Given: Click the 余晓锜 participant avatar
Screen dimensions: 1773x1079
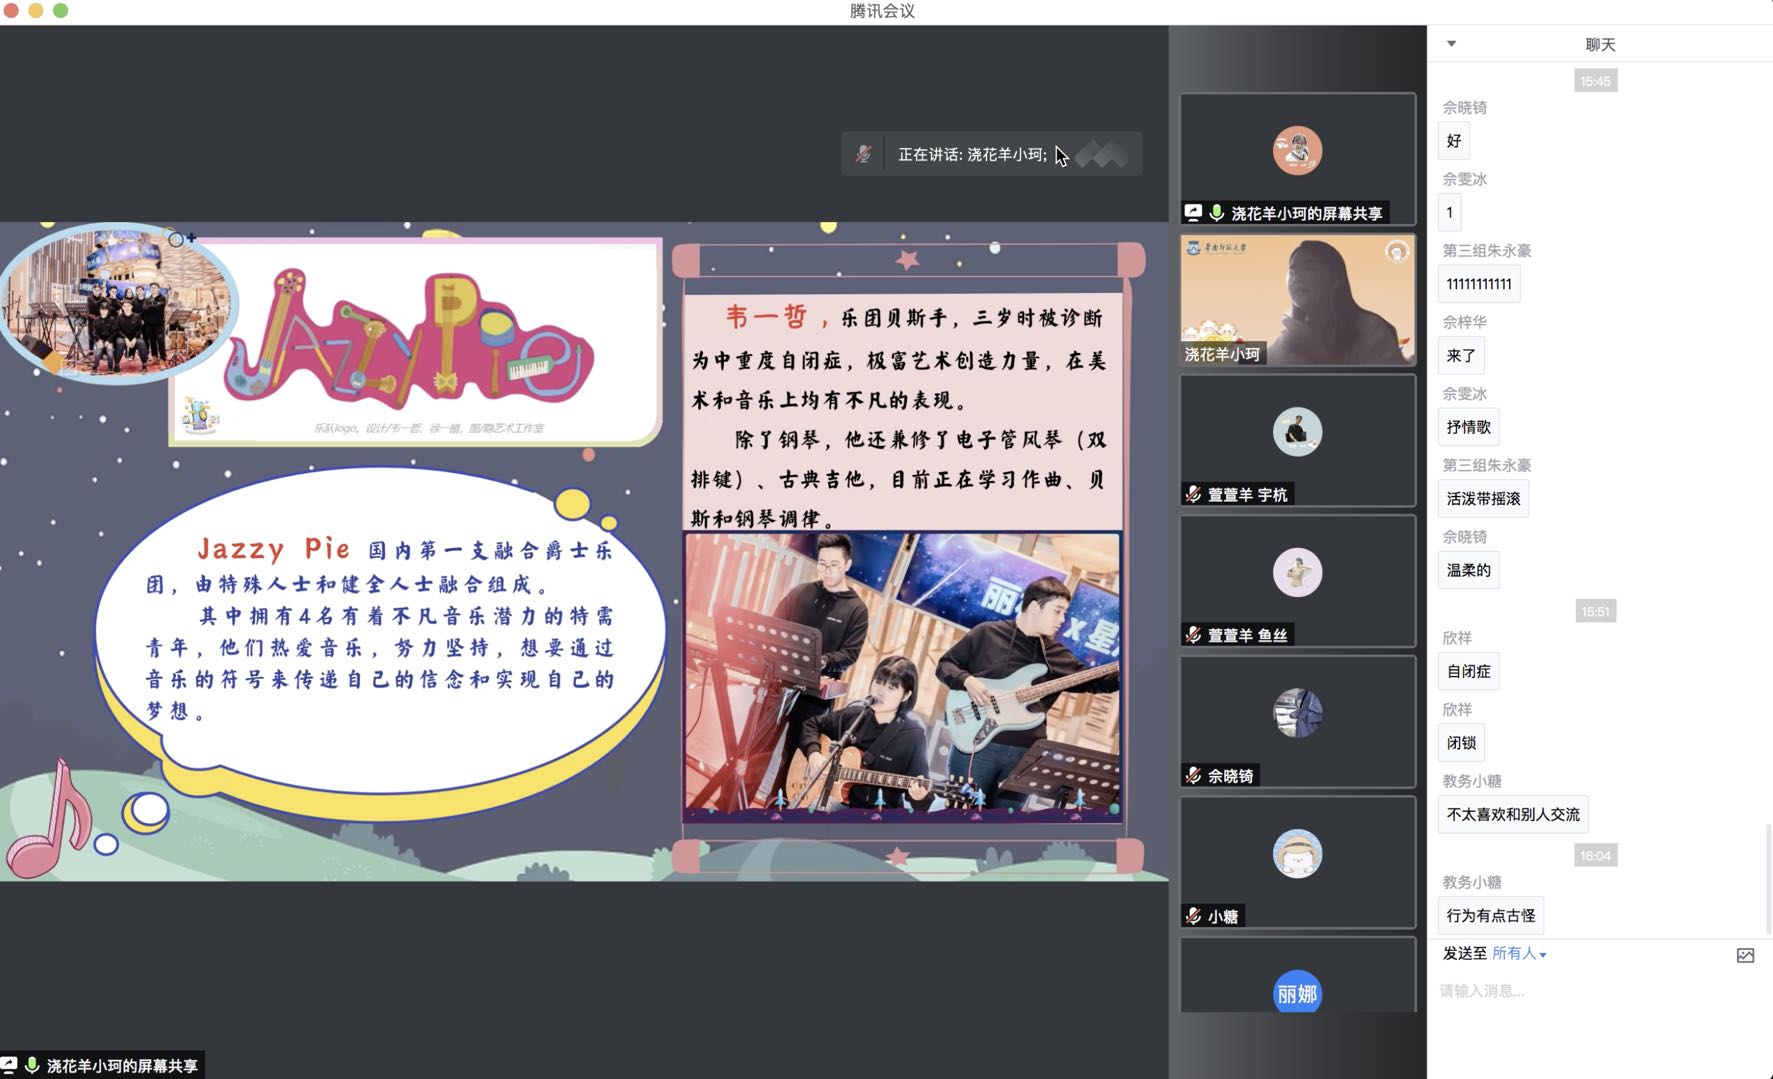Looking at the screenshot, I should (1297, 713).
